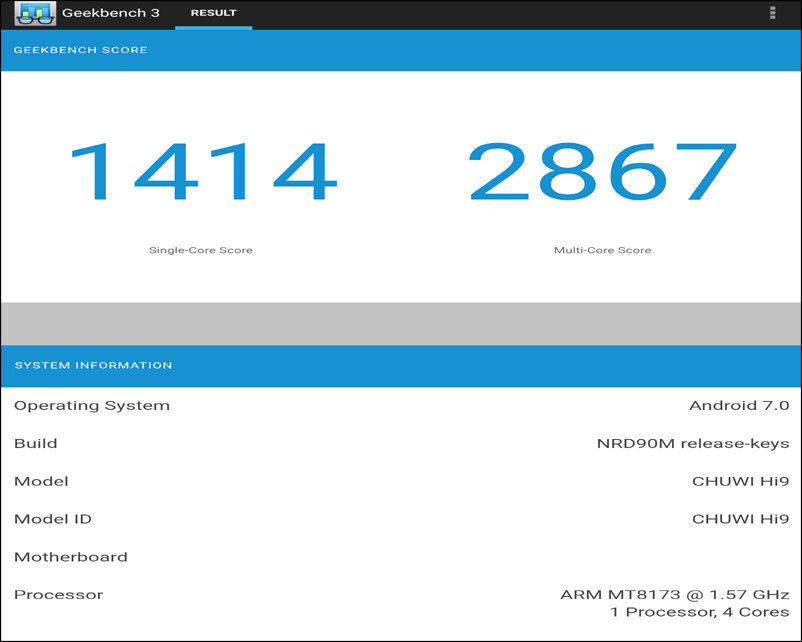802x642 pixels.
Task: Select the NRD90M release-keys value
Action: (693, 444)
